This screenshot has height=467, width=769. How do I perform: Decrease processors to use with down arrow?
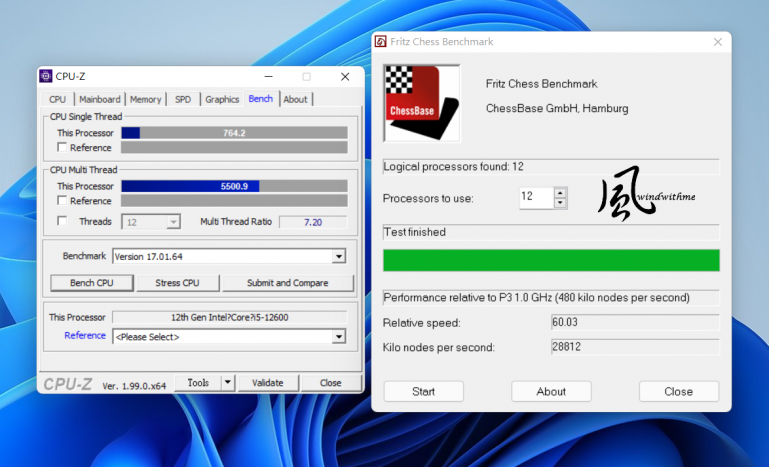click(560, 203)
